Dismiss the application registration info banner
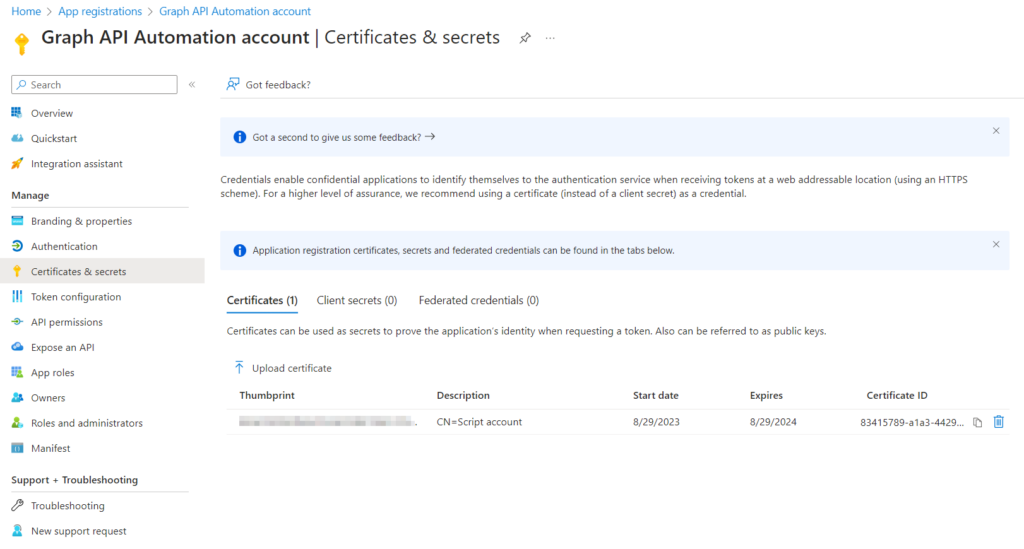The image size is (1024, 549). coord(996,244)
